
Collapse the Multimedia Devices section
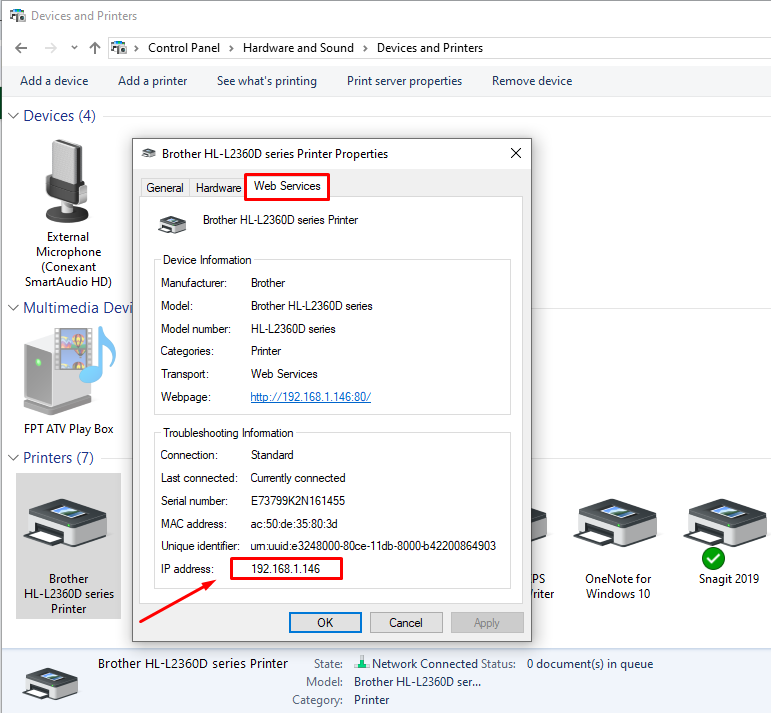pos(13,308)
